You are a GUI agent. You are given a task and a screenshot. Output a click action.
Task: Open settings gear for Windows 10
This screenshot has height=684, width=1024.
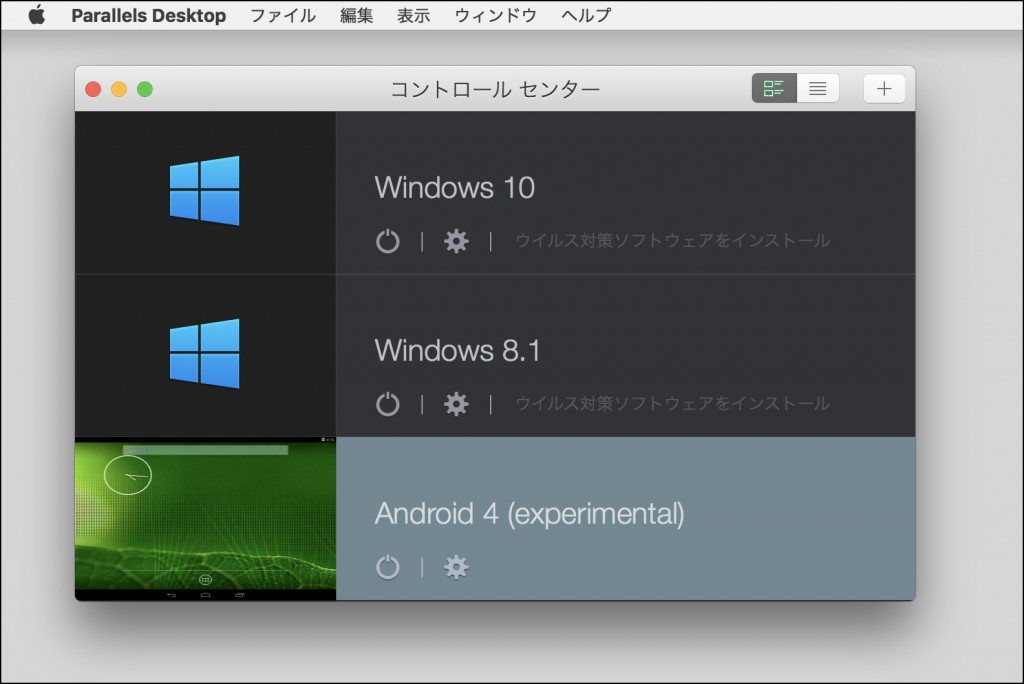point(456,241)
